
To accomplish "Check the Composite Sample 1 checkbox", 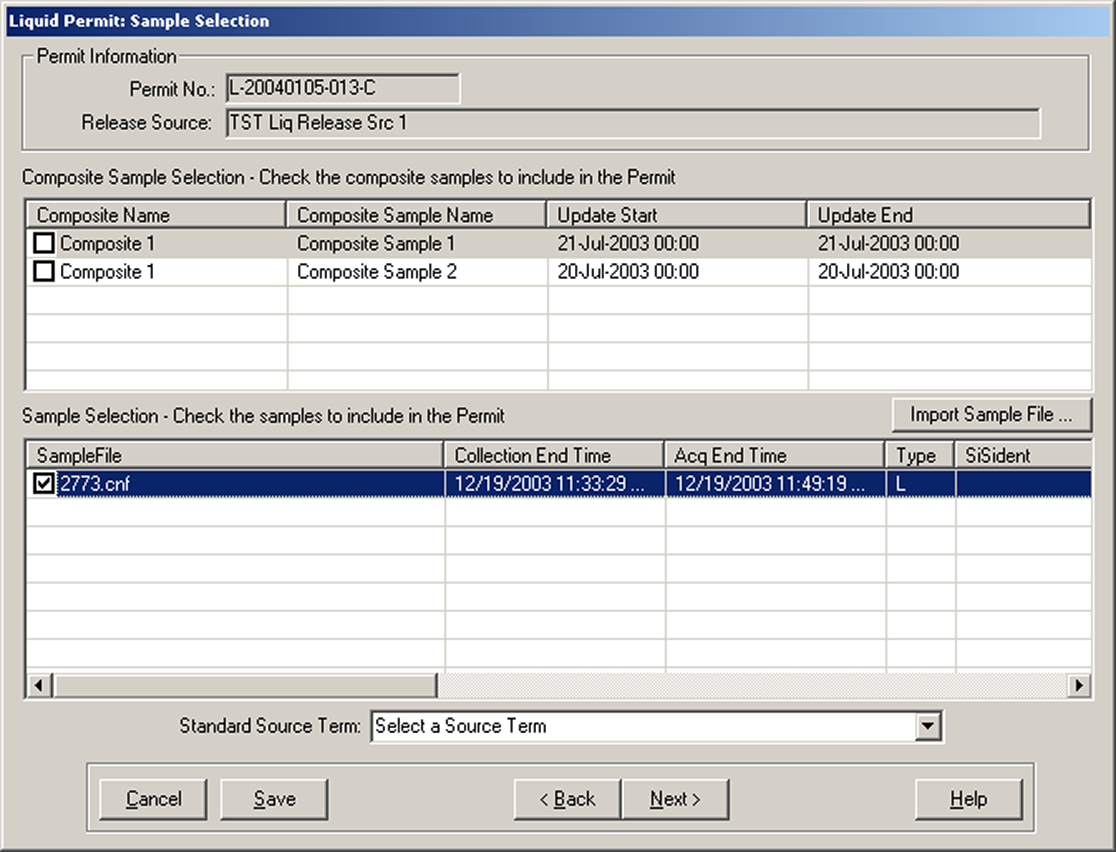I will [x=42, y=242].
